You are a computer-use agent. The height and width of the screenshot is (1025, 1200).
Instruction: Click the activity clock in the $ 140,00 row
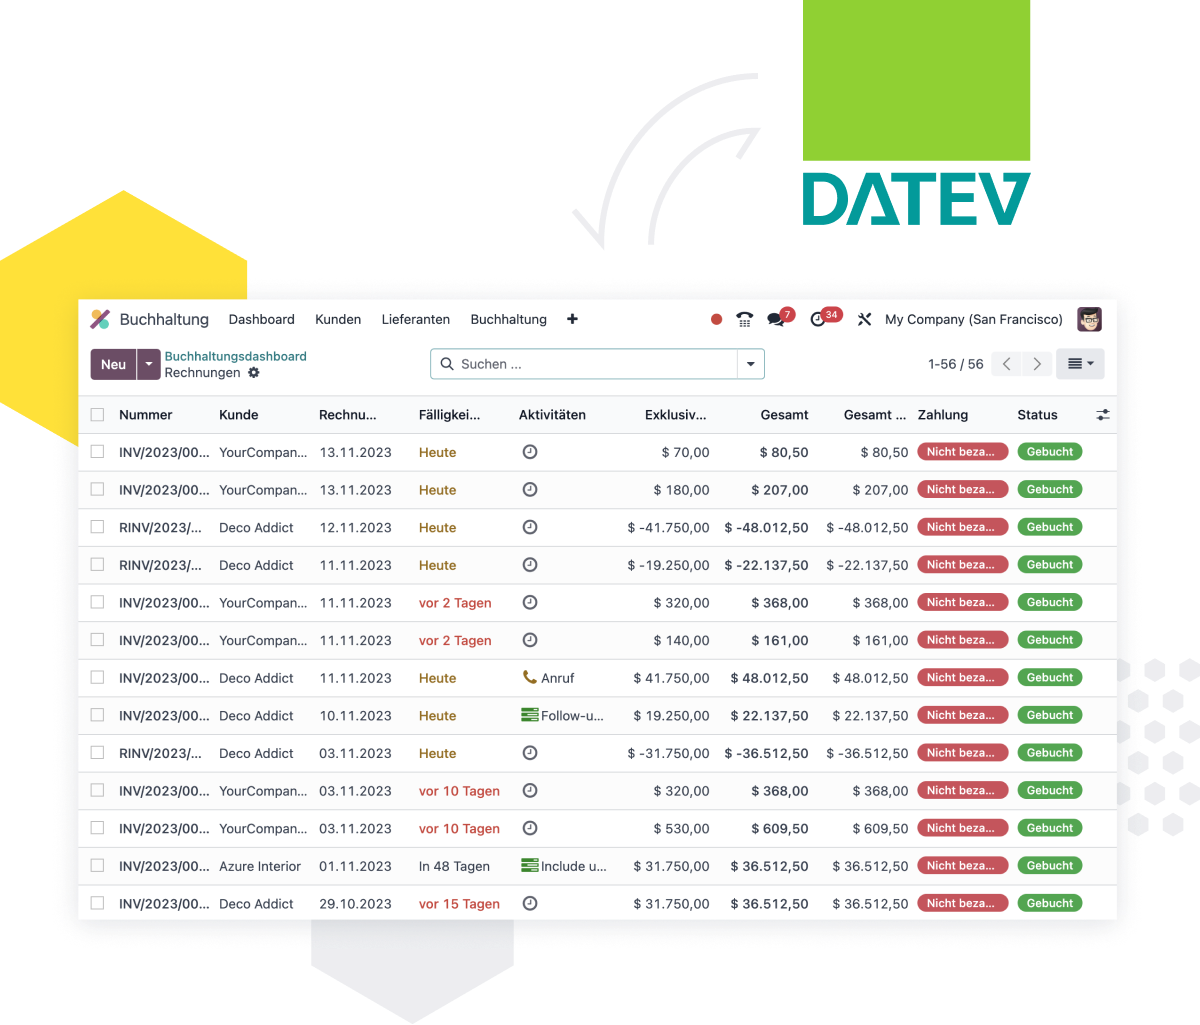(x=530, y=640)
